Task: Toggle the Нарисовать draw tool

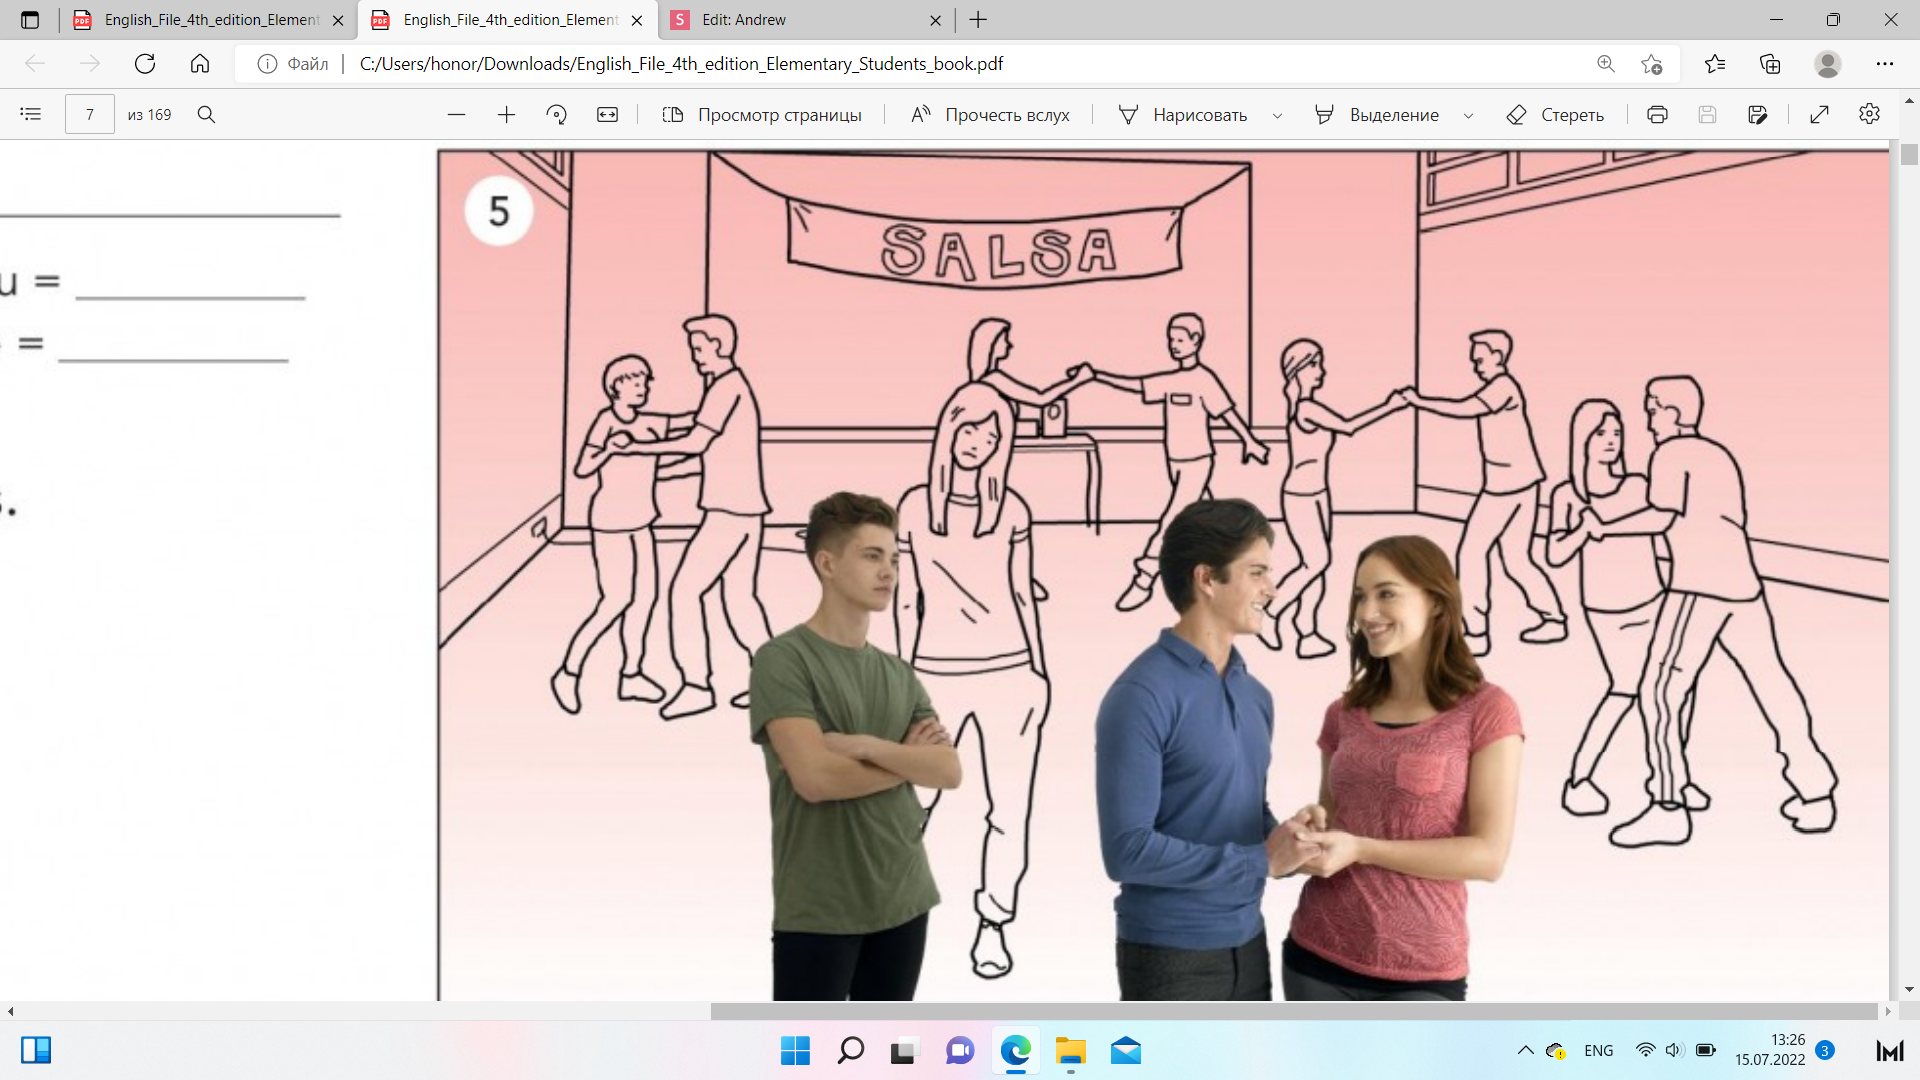Action: [x=1183, y=114]
